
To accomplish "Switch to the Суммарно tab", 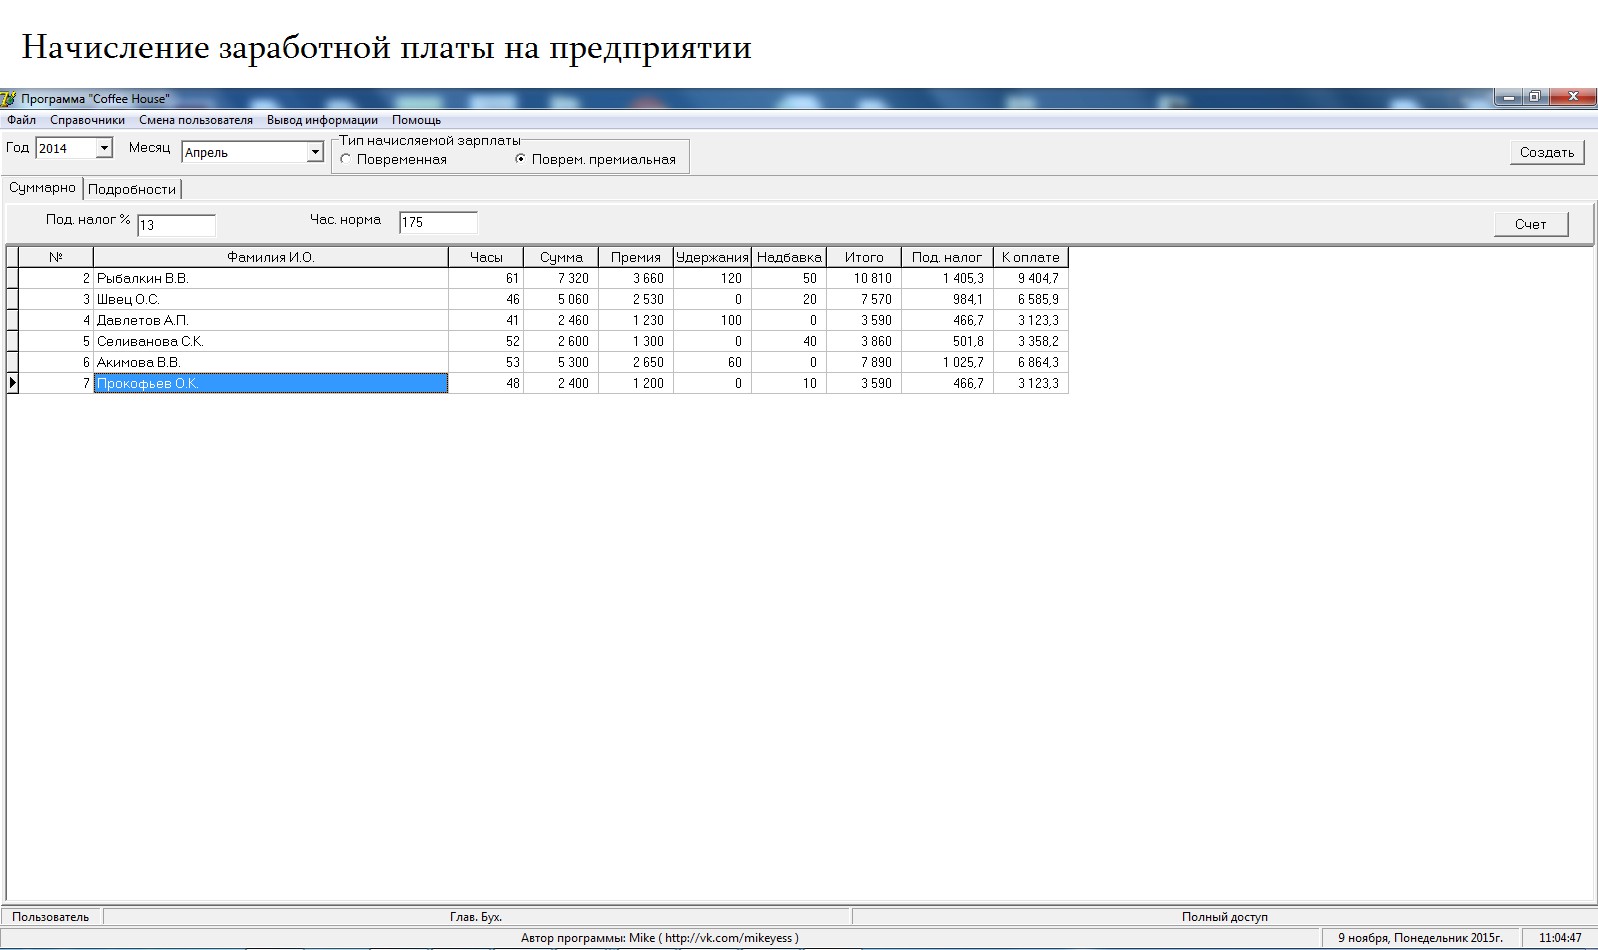I will [42, 188].
